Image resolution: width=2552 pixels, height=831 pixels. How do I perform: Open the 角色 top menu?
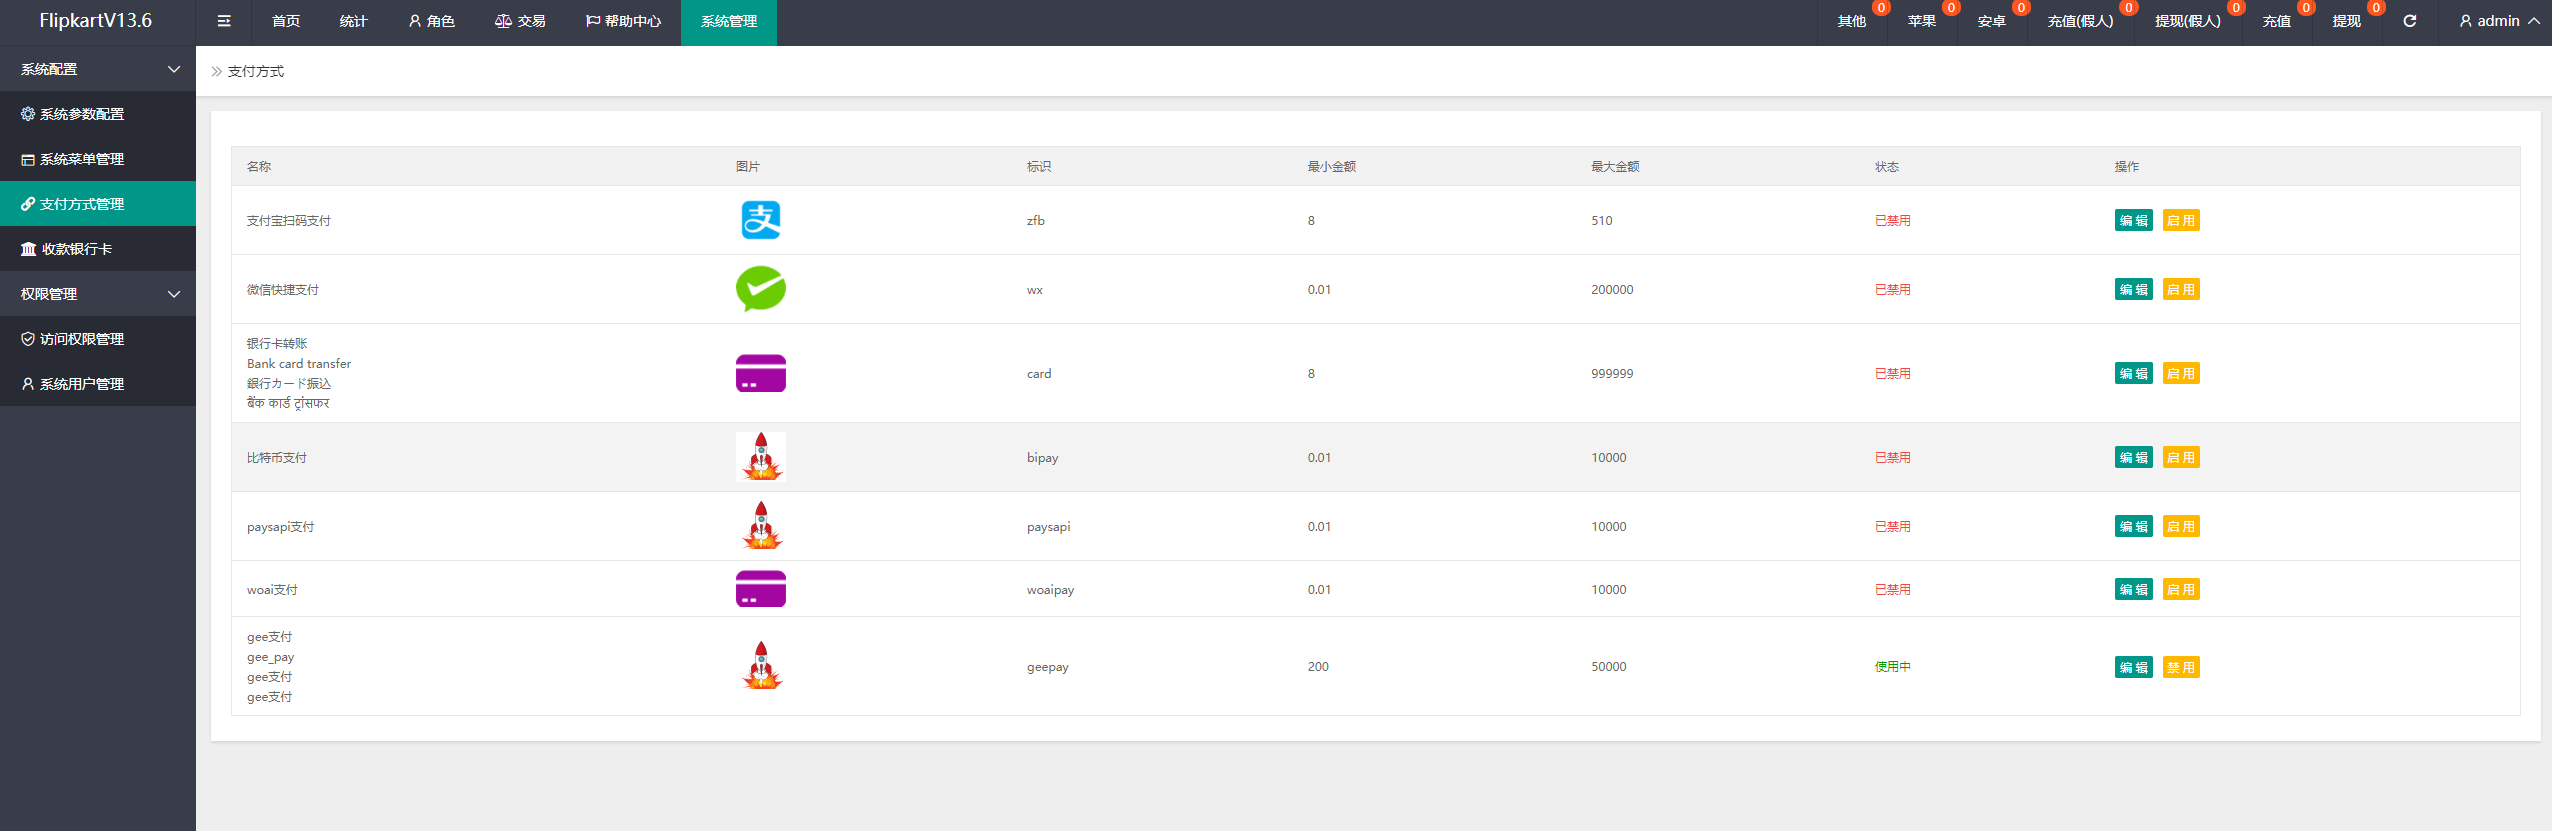431,21
